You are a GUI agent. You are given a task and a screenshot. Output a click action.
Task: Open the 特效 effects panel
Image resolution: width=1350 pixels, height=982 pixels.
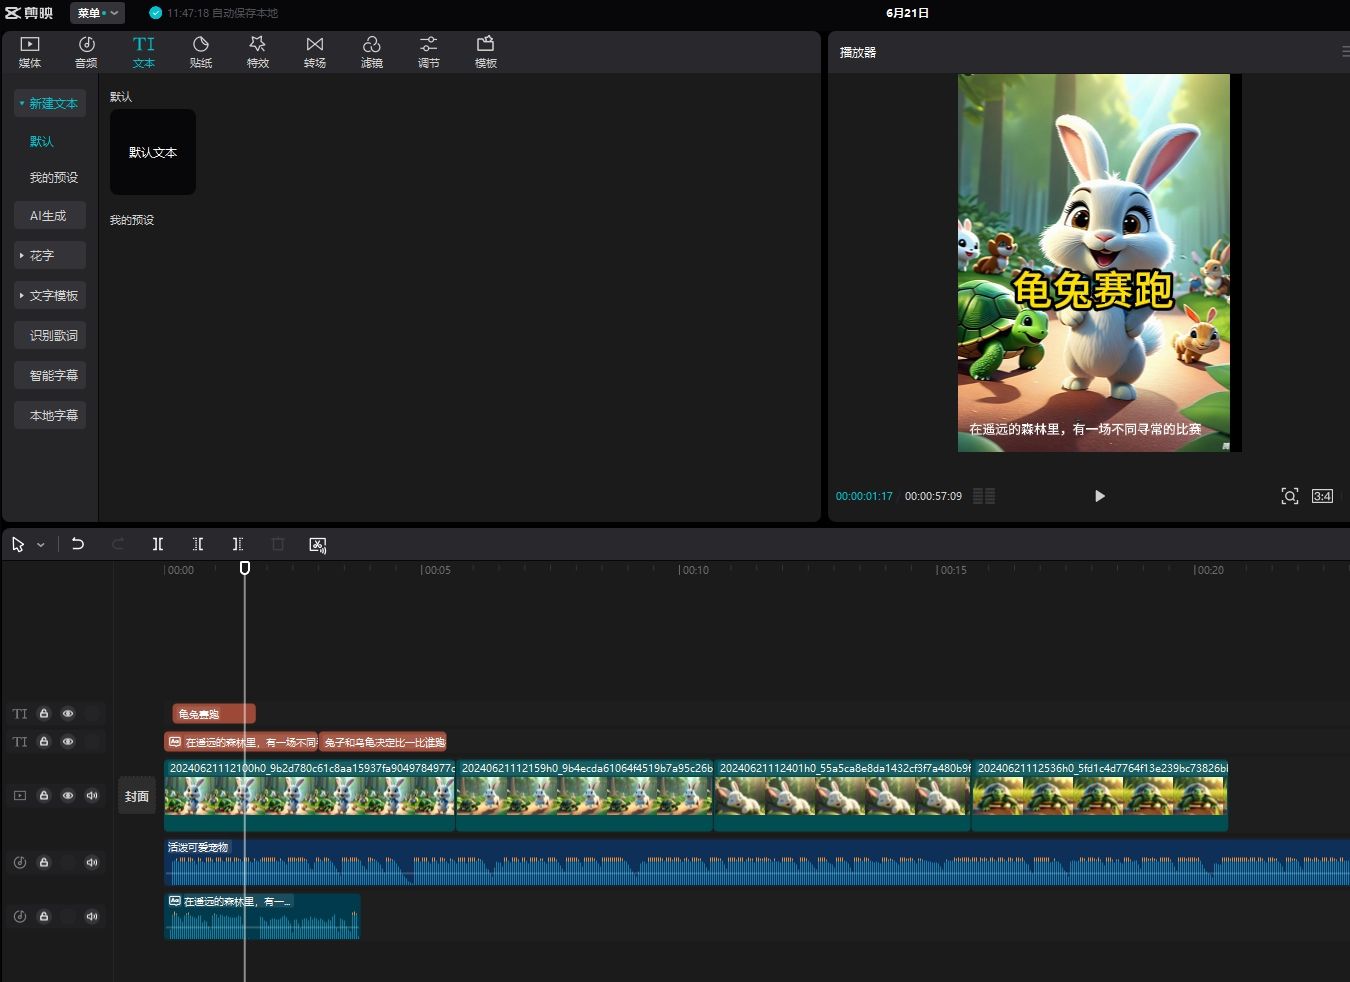click(258, 52)
